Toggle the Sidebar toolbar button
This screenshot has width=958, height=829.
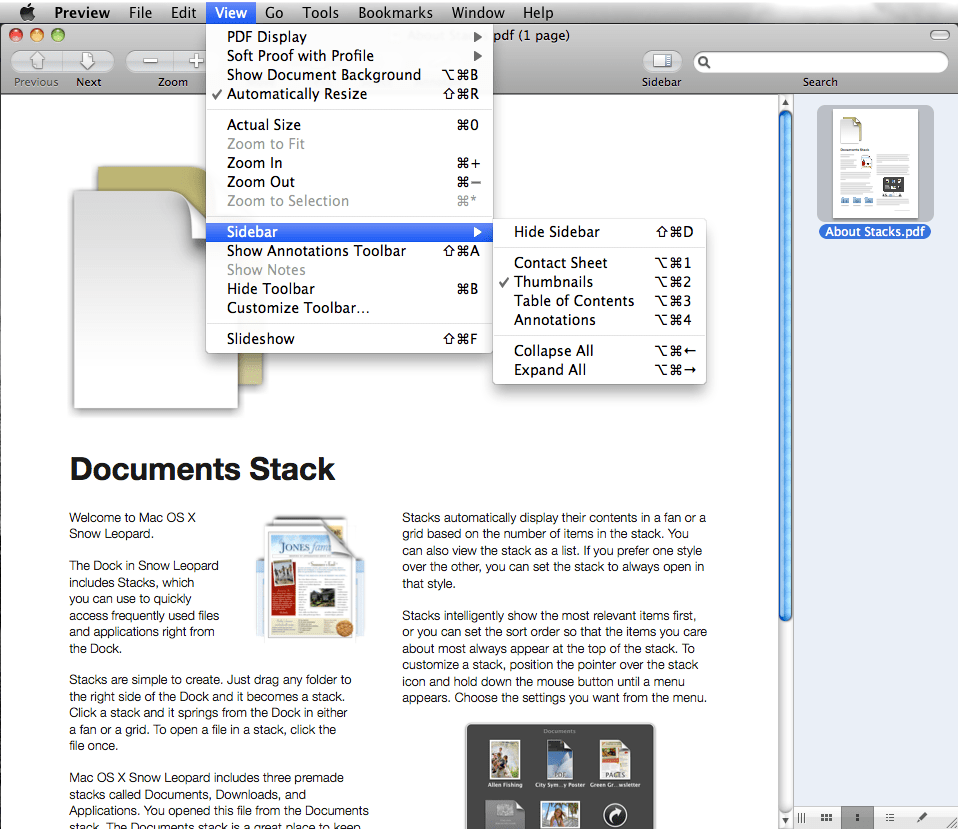click(x=662, y=61)
